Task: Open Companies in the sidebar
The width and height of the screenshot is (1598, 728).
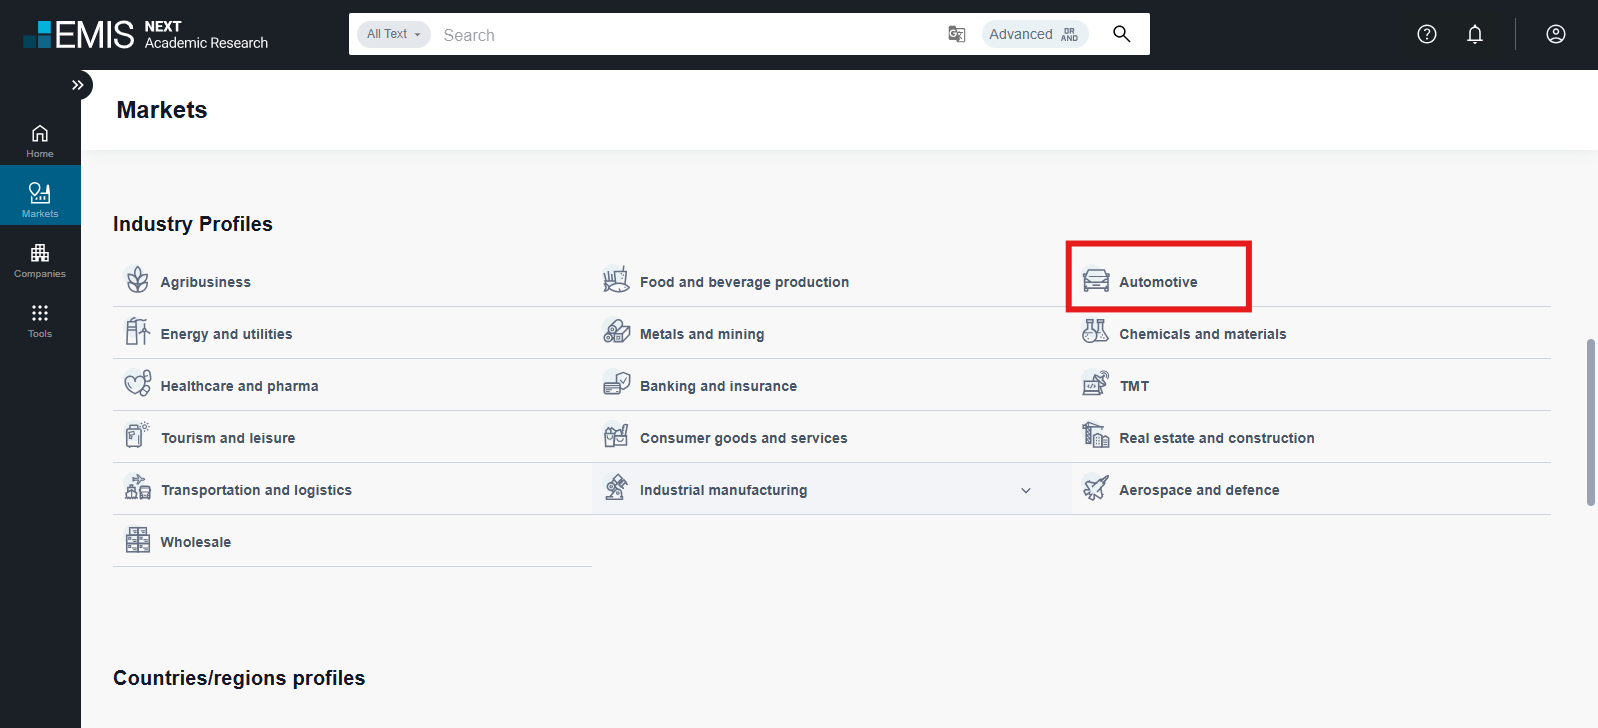Action: click(x=40, y=260)
